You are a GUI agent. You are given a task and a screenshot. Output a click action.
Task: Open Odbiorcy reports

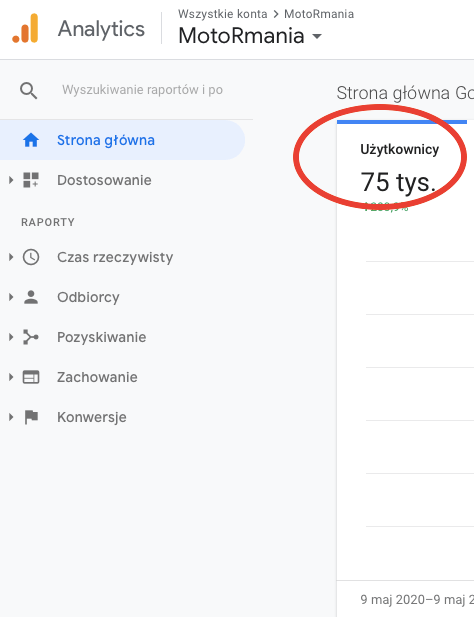pos(88,297)
